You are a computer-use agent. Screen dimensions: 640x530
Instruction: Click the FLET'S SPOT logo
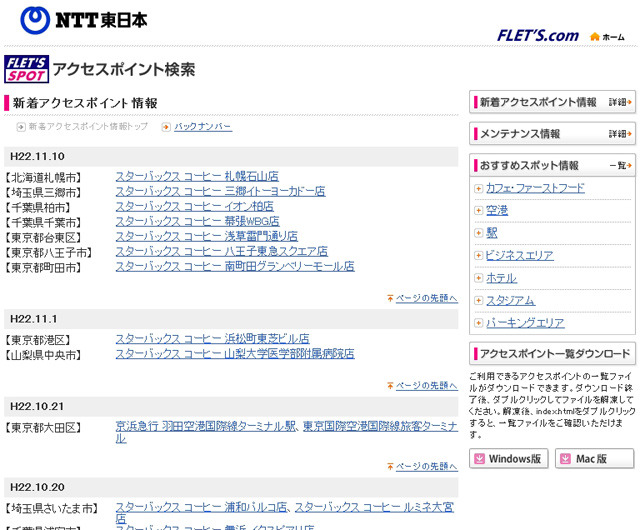point(27,69)
